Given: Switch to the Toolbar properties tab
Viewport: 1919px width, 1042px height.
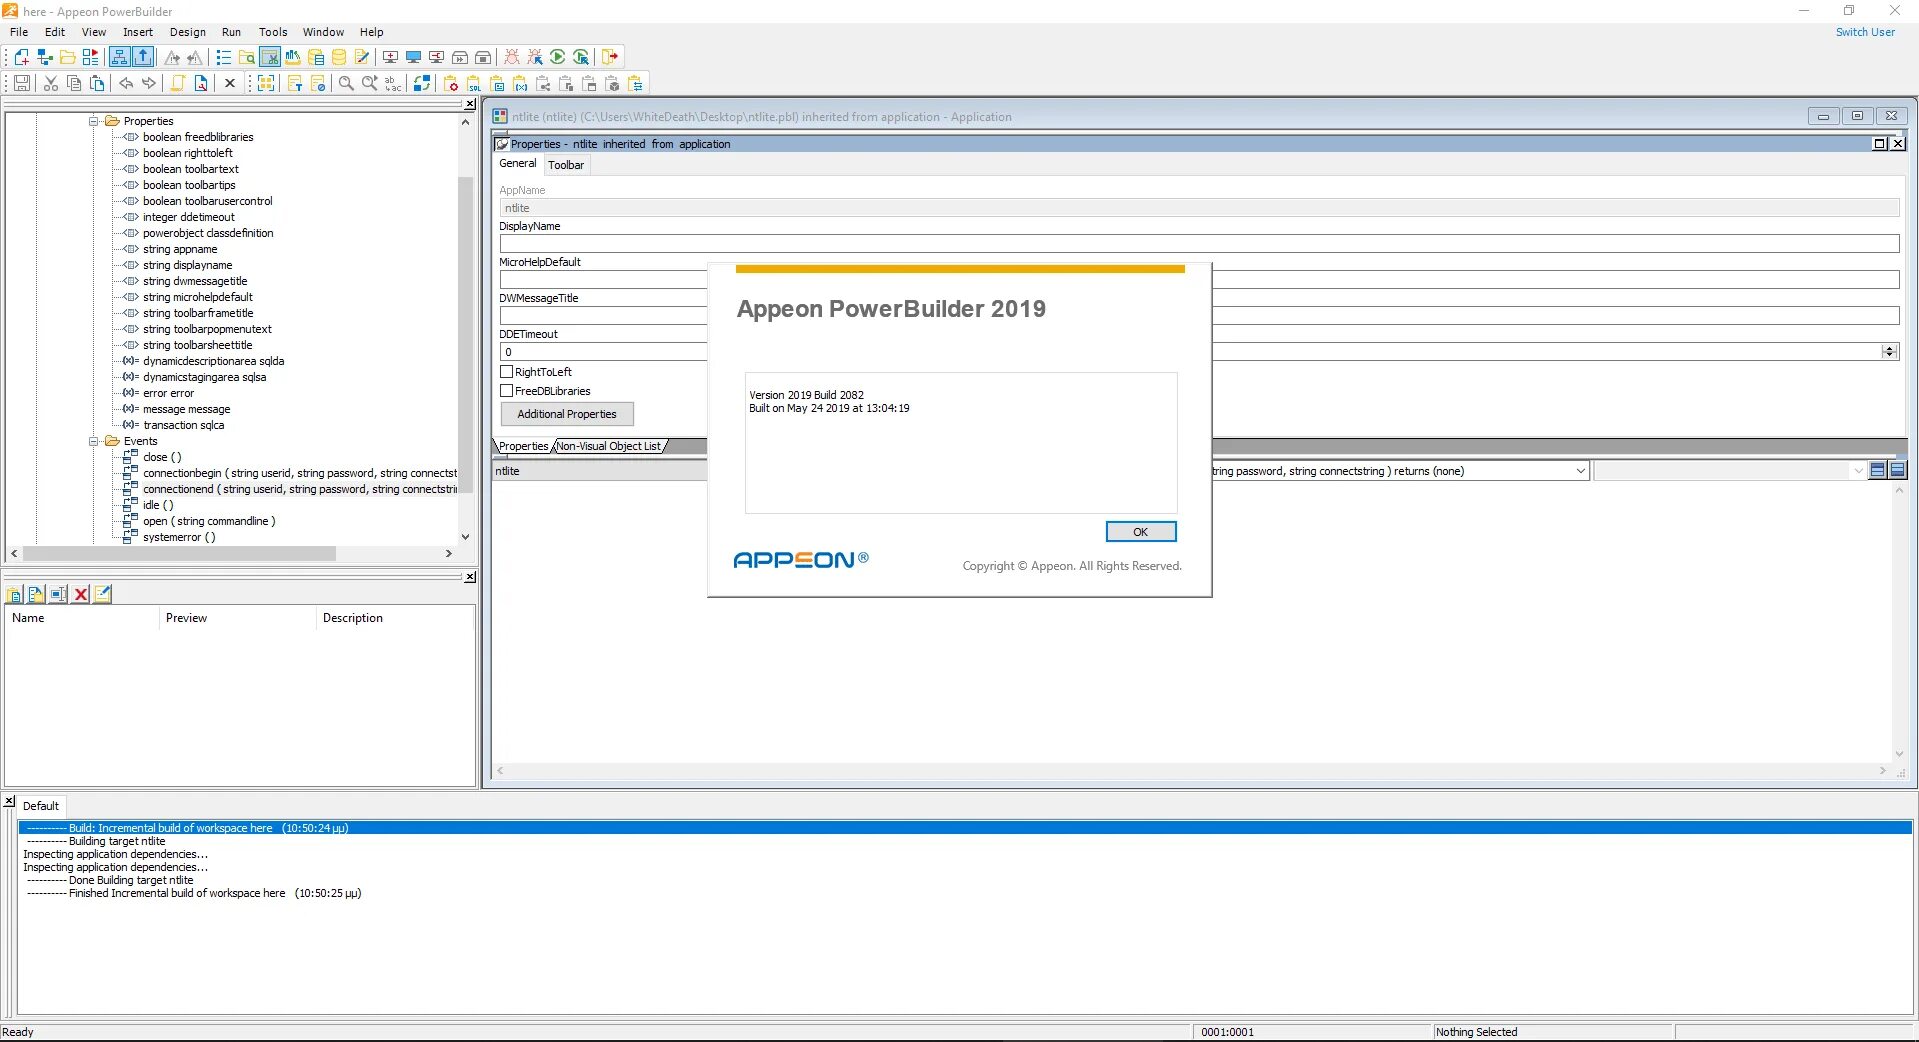Looking at the screenshot, I should pos(566,165).
